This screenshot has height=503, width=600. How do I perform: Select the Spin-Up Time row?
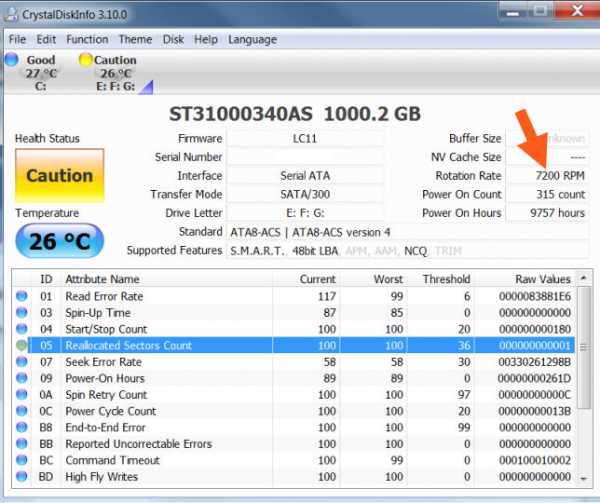pyautogui.click(x=293, y=313)
